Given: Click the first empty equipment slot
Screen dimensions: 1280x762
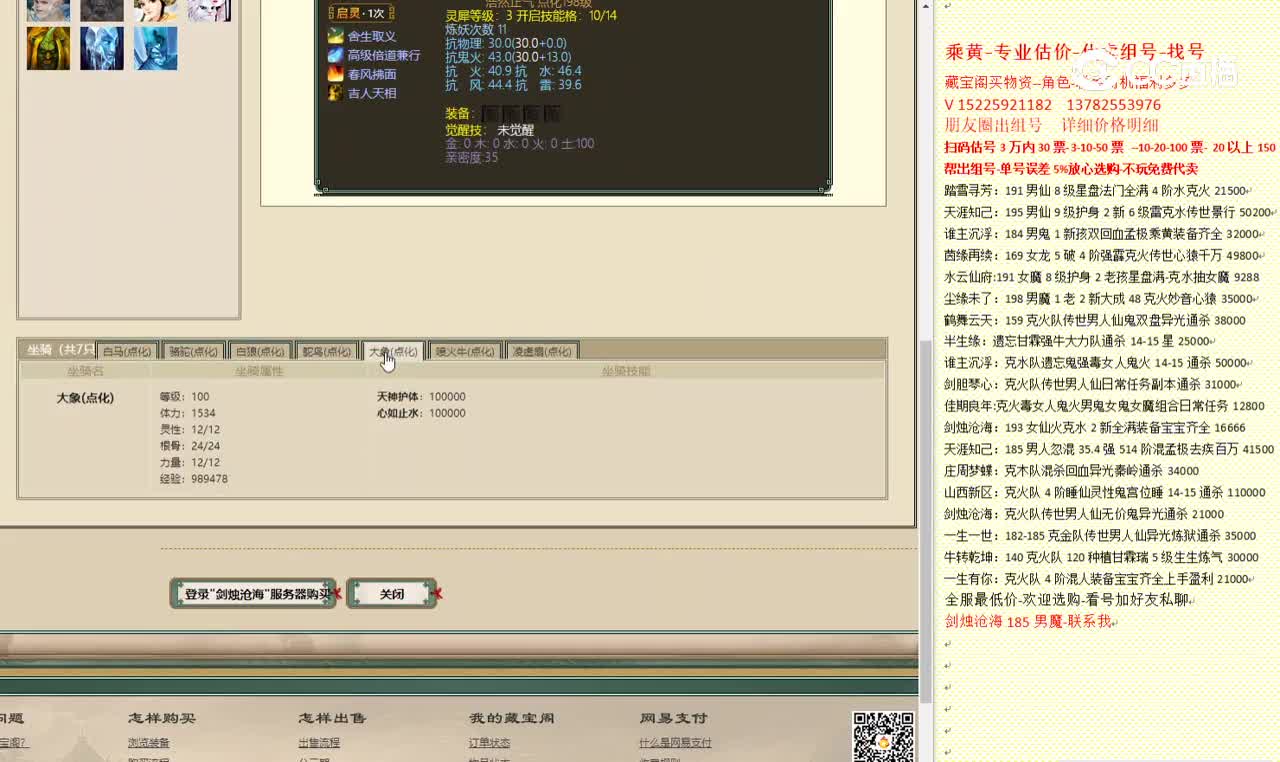Looking at the screenshot, I should (x=490, y=114).
